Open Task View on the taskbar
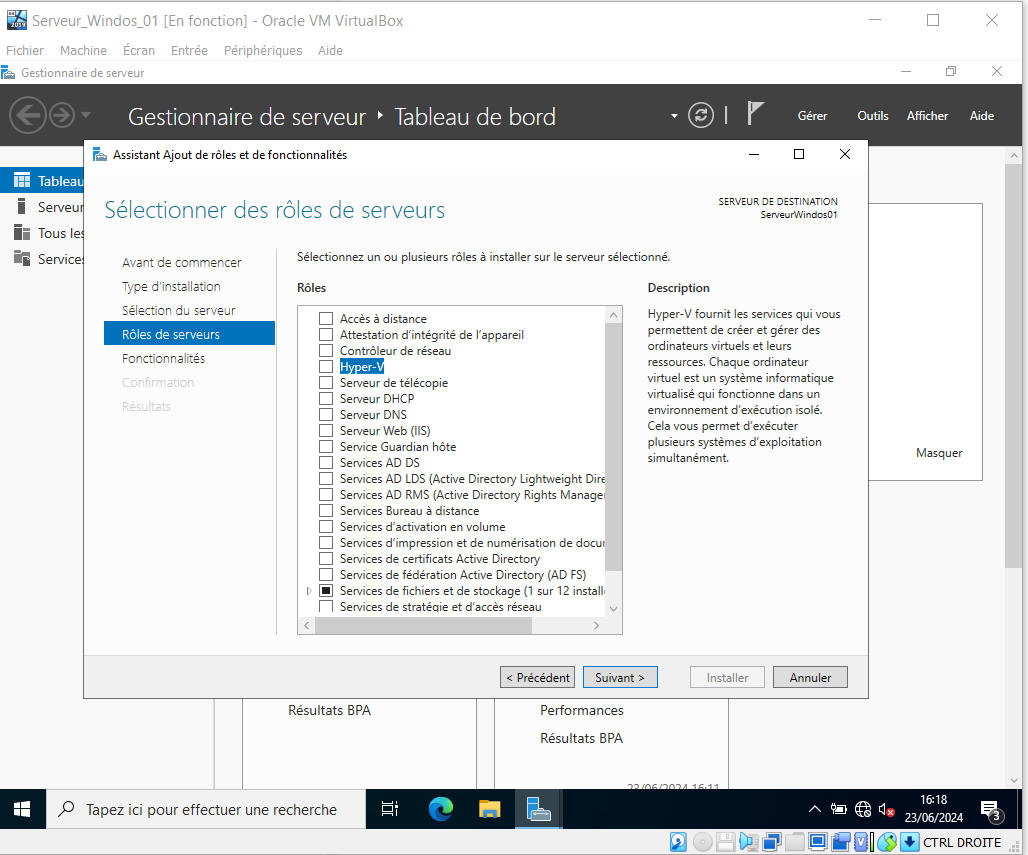The width and height of the screenshot is (1028, 855). 391,809
